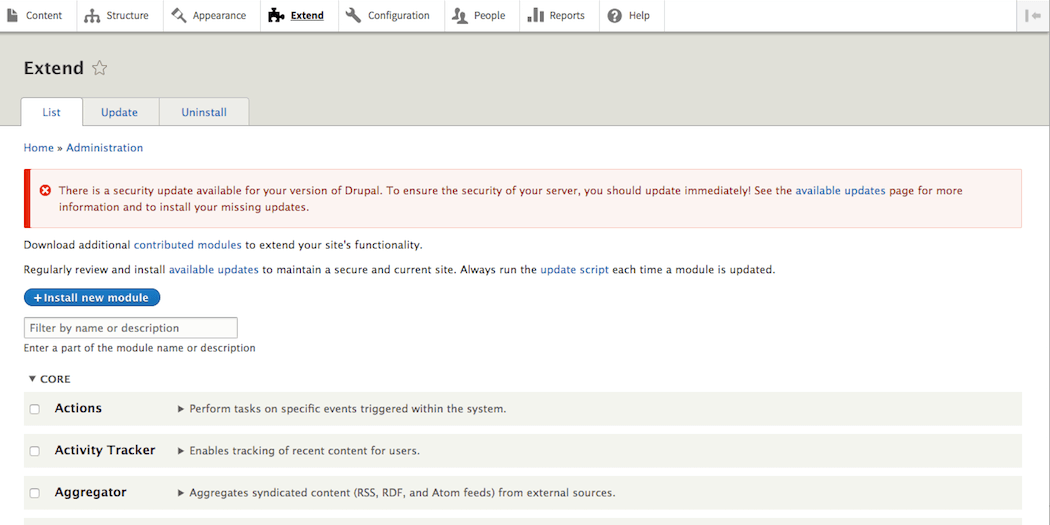Expand the Actions module description
The image size is (1050, 525).
click(181, 409)
